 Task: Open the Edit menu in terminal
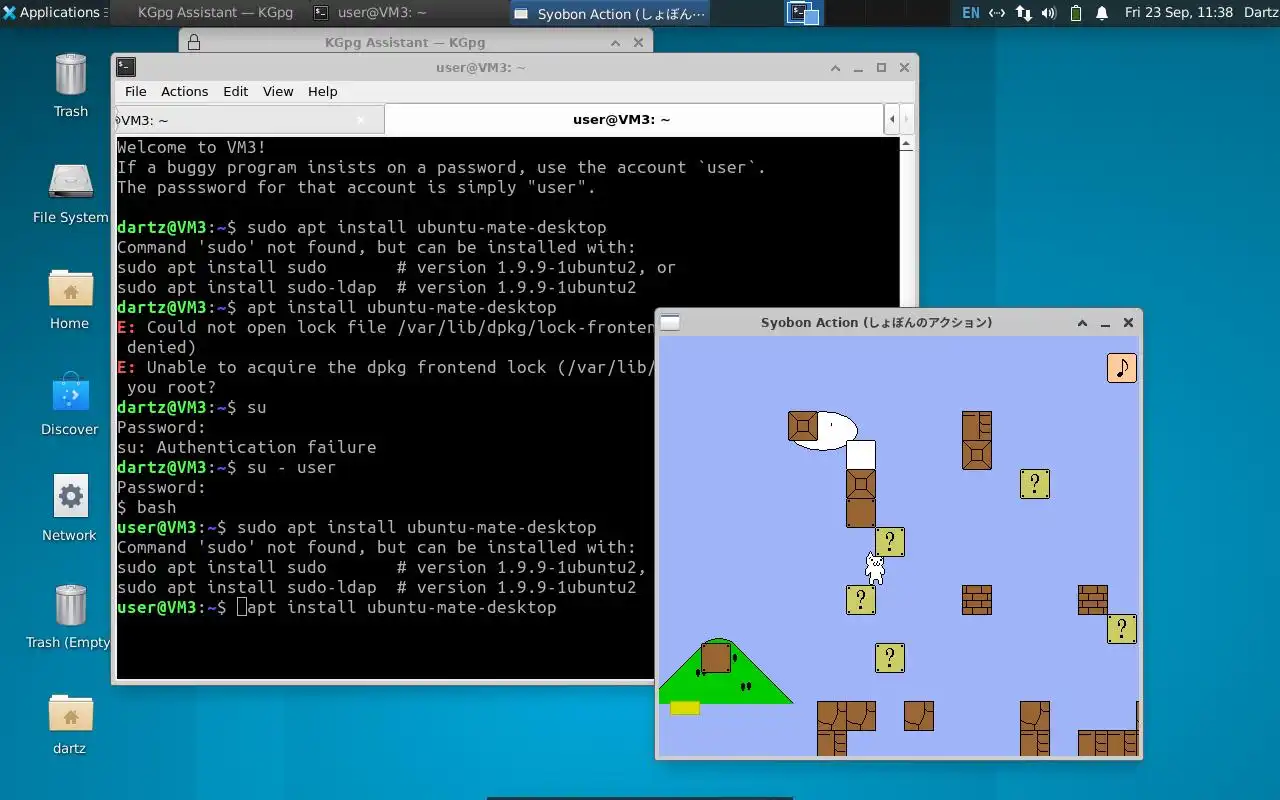236,91
